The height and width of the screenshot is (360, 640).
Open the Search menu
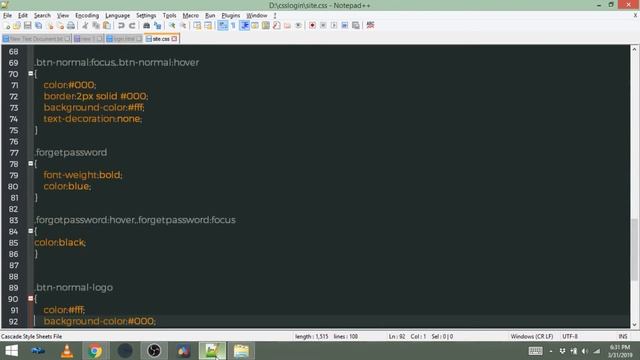pyautogui.click(x=42, y=16)
